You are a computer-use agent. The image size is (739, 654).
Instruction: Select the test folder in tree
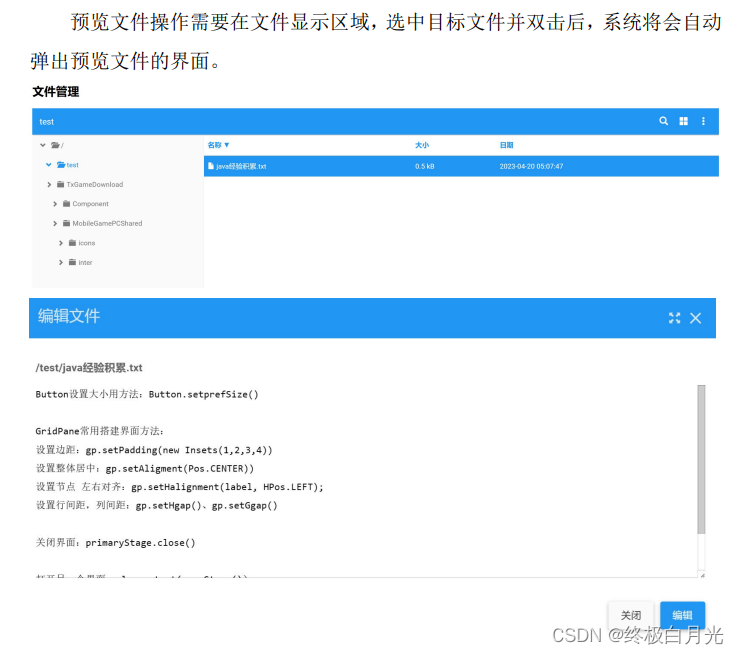(x=68, y=165)
